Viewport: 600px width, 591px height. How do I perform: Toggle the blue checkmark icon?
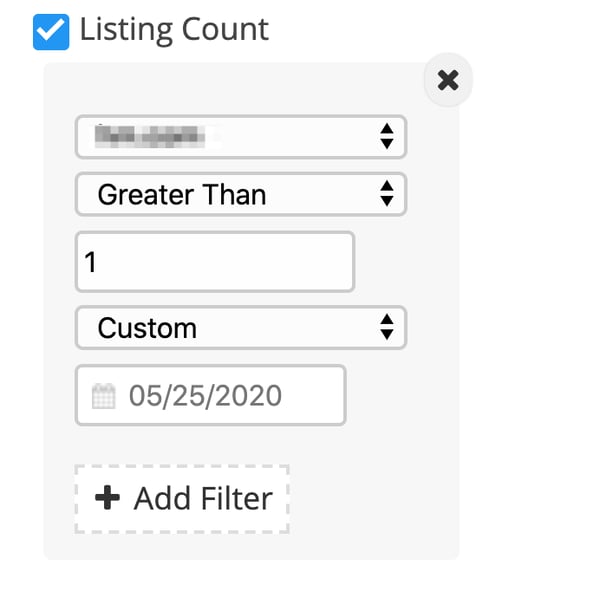51,32
